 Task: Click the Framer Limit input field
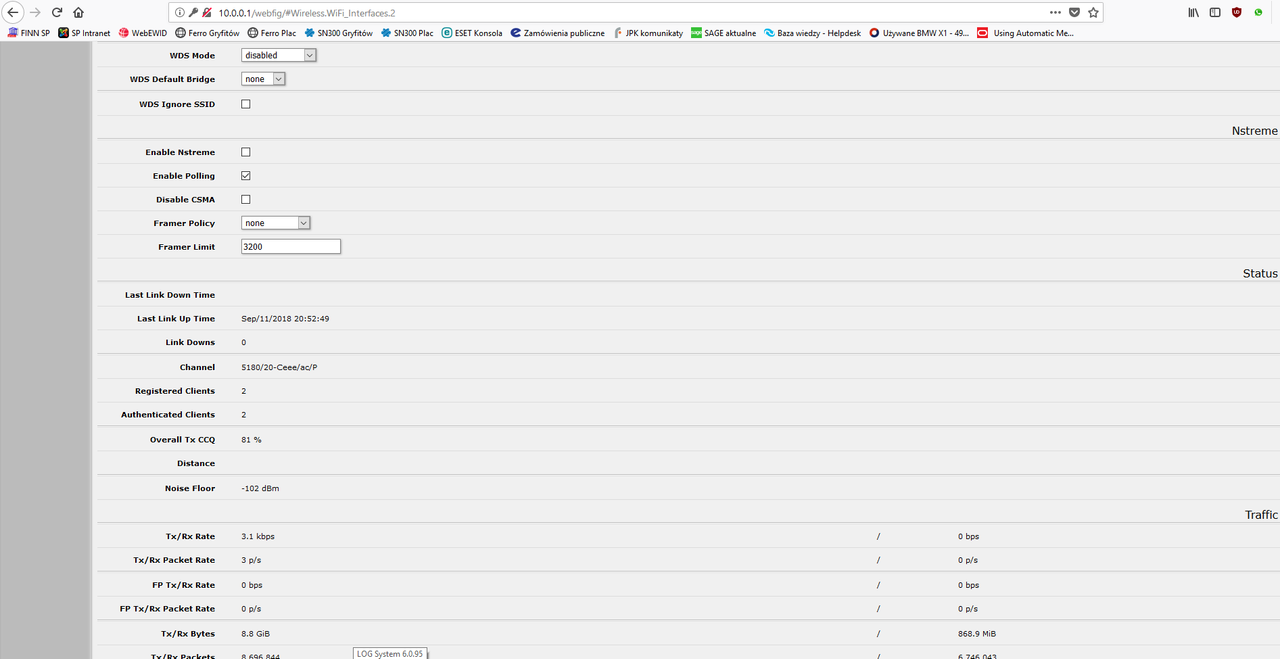point(291,246)
